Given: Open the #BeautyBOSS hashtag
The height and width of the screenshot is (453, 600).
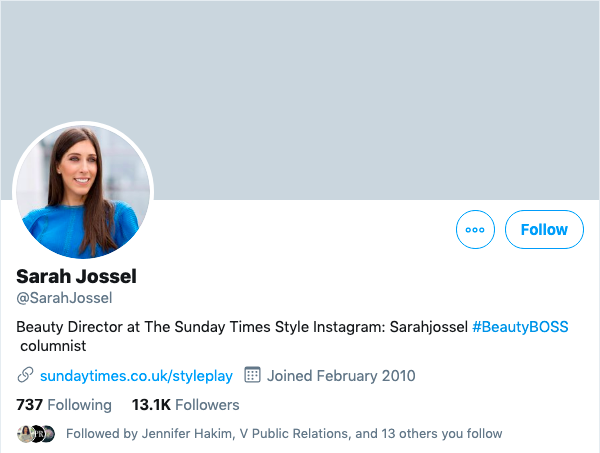Looking at the screenshot, I should pyautogui.click(x=520, y=327).
